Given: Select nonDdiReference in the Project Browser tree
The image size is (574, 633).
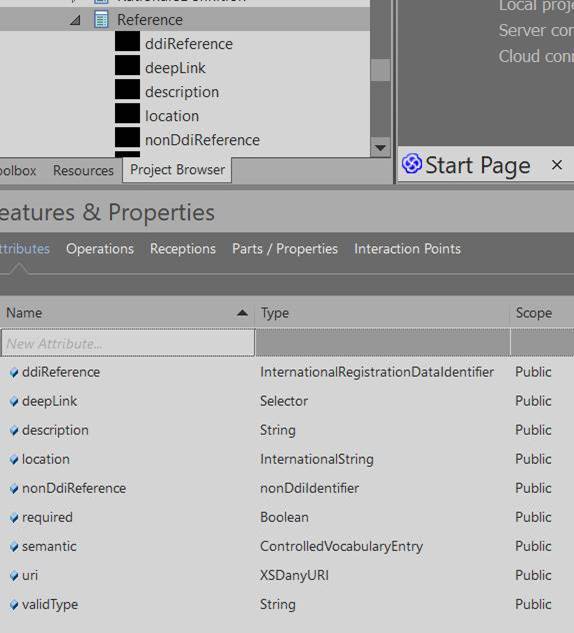Looking at the screenshot, I should coord(202,140).
